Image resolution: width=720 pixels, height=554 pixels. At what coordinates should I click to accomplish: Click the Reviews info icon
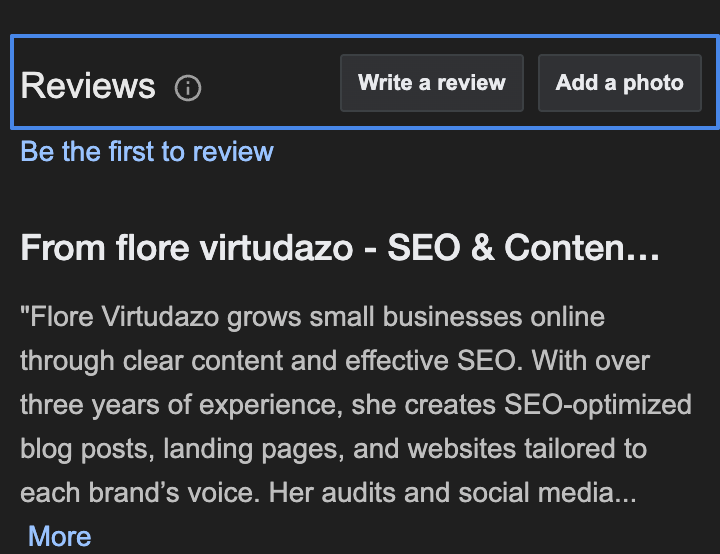click(188, 88)
